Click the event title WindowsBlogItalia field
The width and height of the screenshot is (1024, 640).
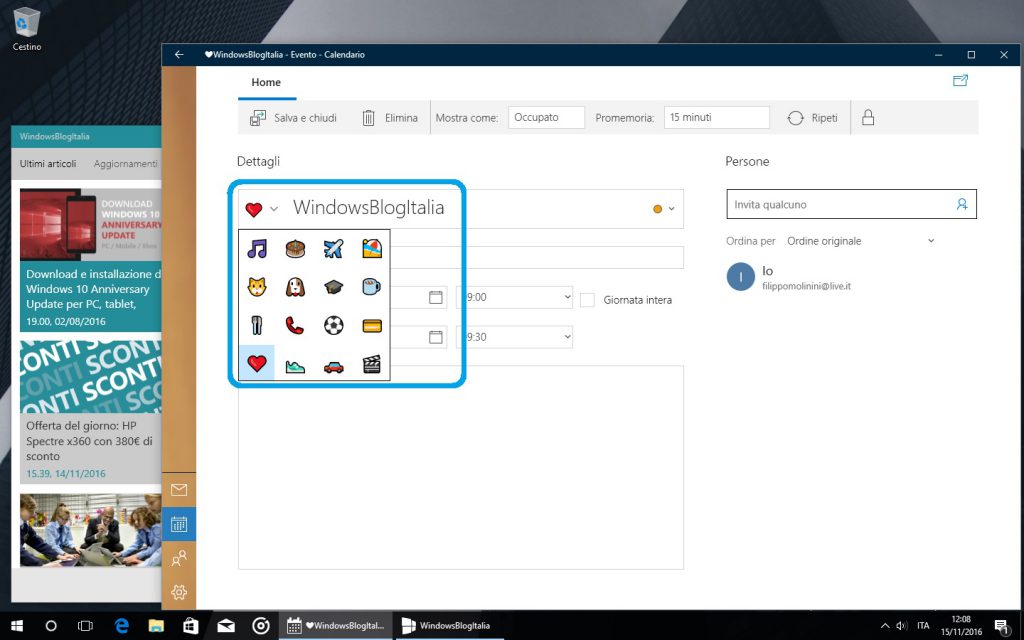[368, 208]
